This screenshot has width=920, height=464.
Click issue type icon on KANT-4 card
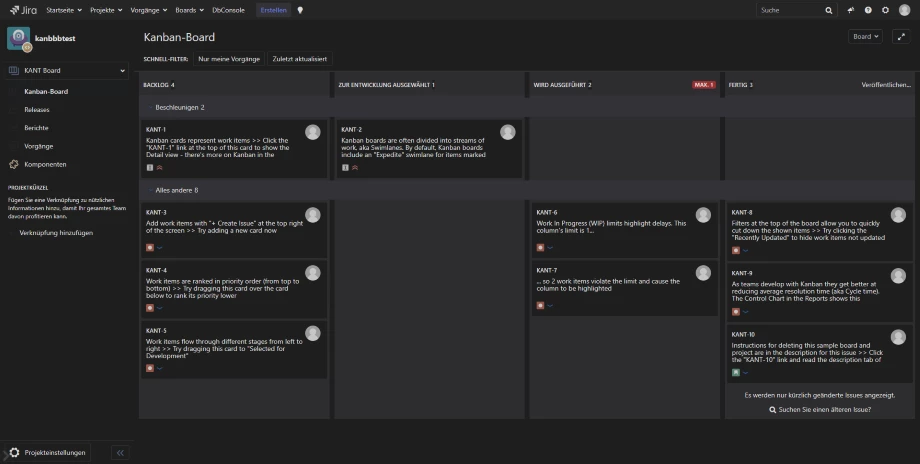click(150, 308)
